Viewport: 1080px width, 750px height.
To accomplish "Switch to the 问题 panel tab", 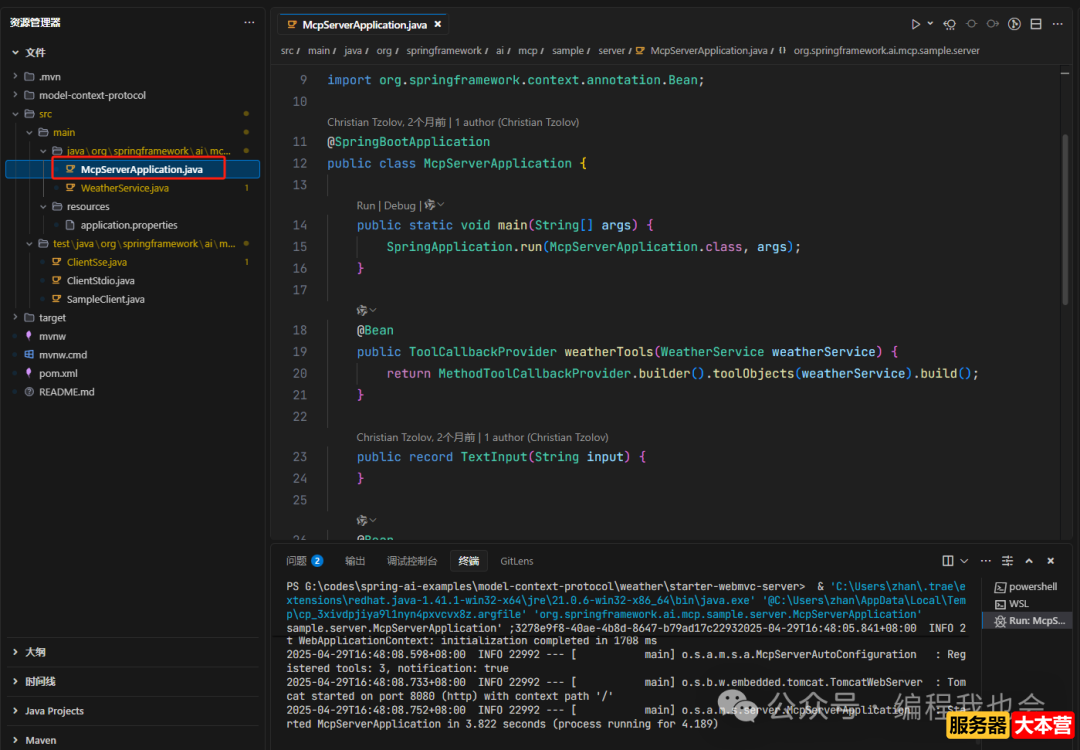I will [297, 561].
